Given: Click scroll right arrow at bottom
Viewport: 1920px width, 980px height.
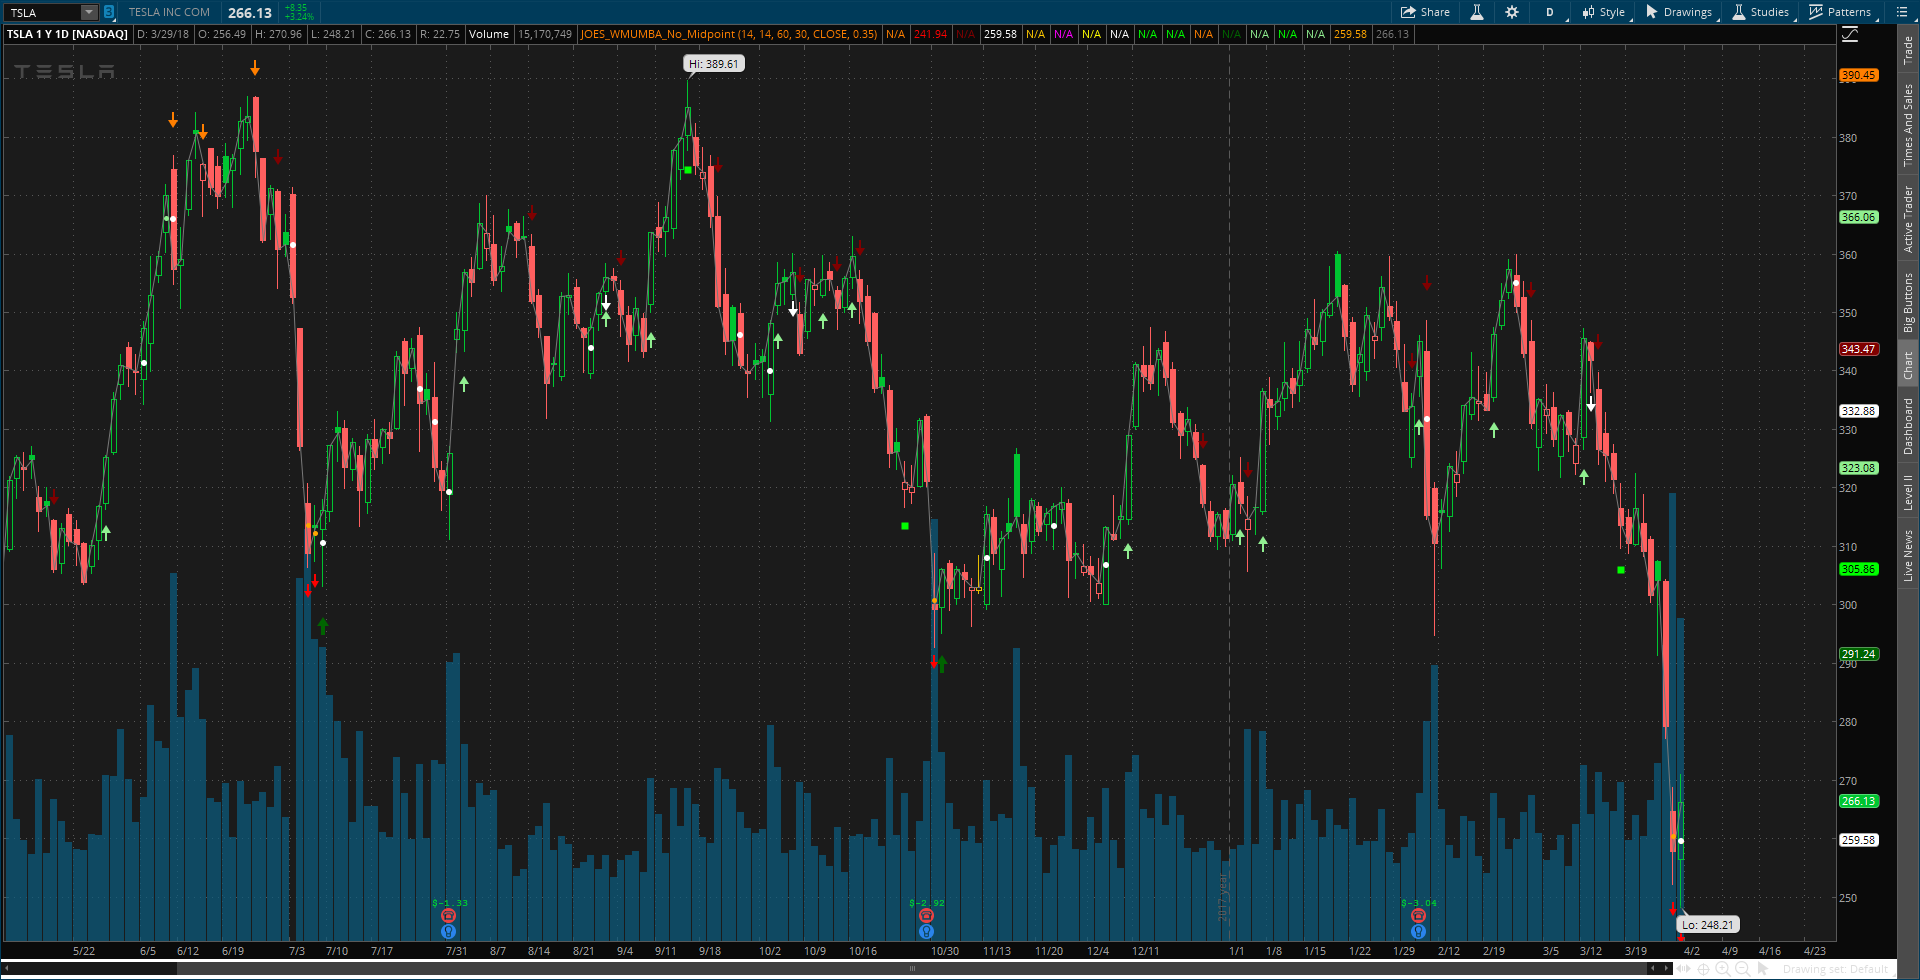Looking at the screenshot, I should click(1667, 968).
